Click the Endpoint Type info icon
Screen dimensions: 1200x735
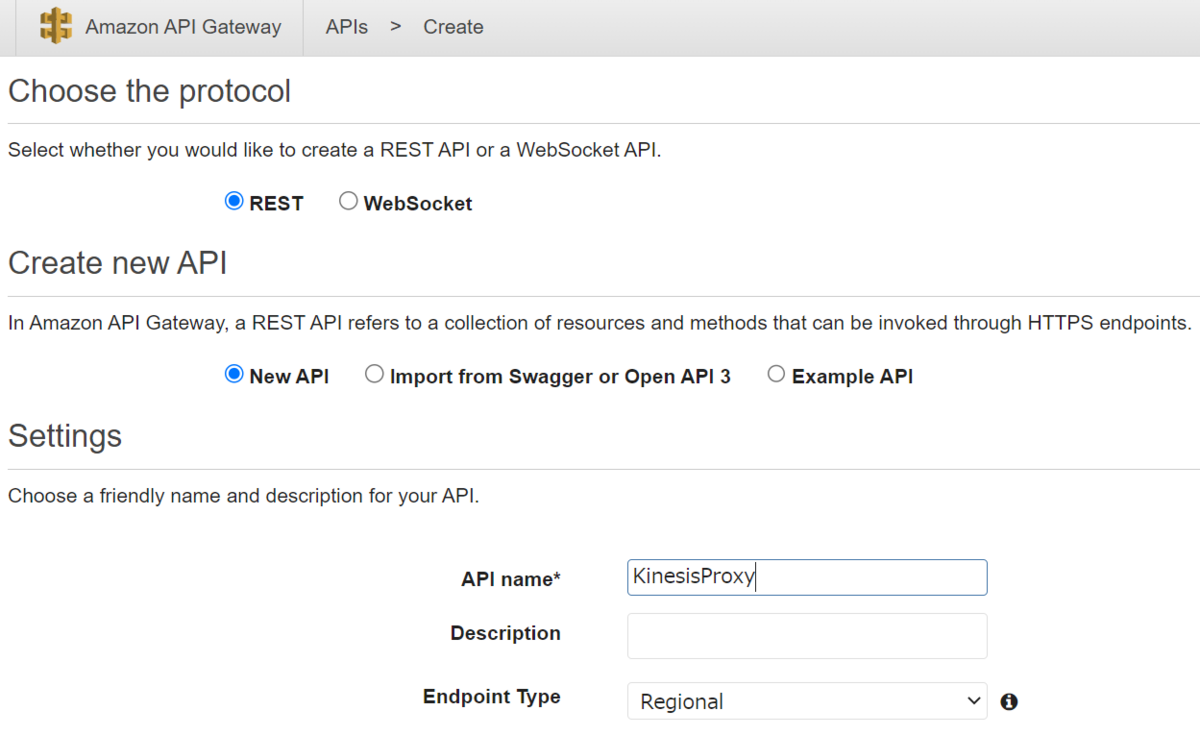(x=1009, y=702)
